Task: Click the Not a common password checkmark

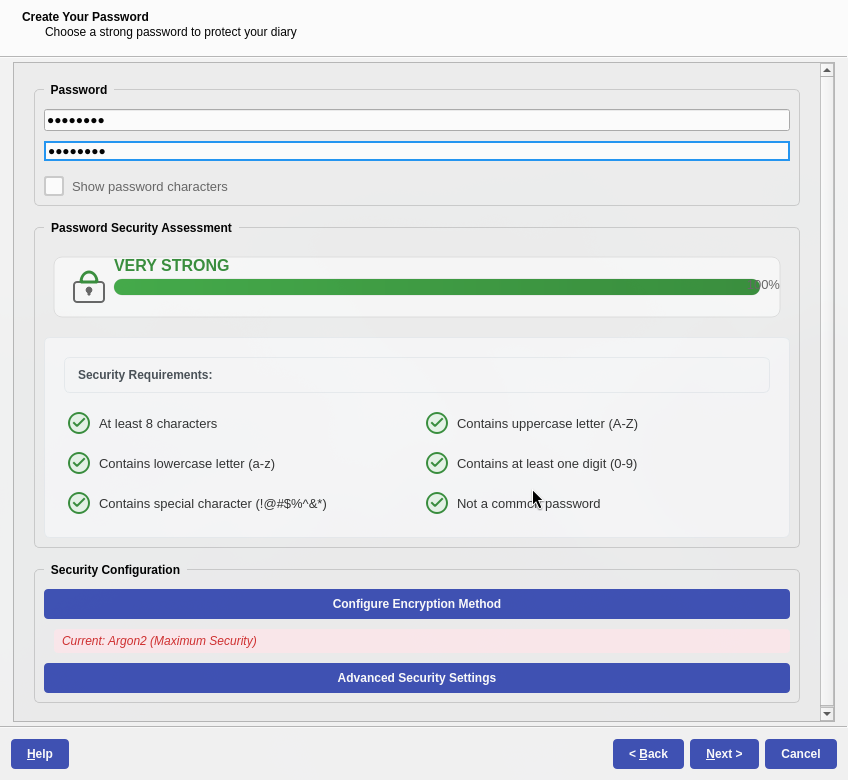Action: point(437,503)
